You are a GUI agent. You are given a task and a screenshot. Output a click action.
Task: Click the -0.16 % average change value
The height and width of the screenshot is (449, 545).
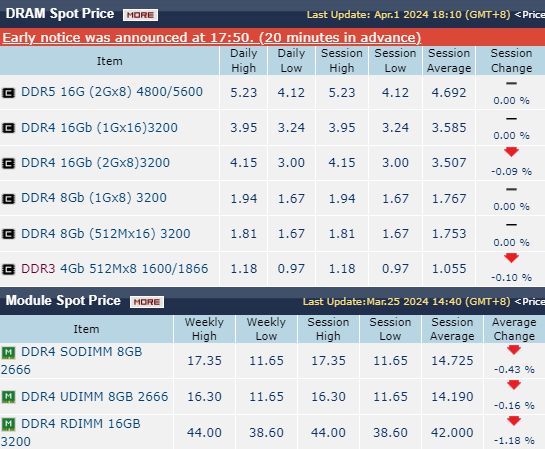514,406
